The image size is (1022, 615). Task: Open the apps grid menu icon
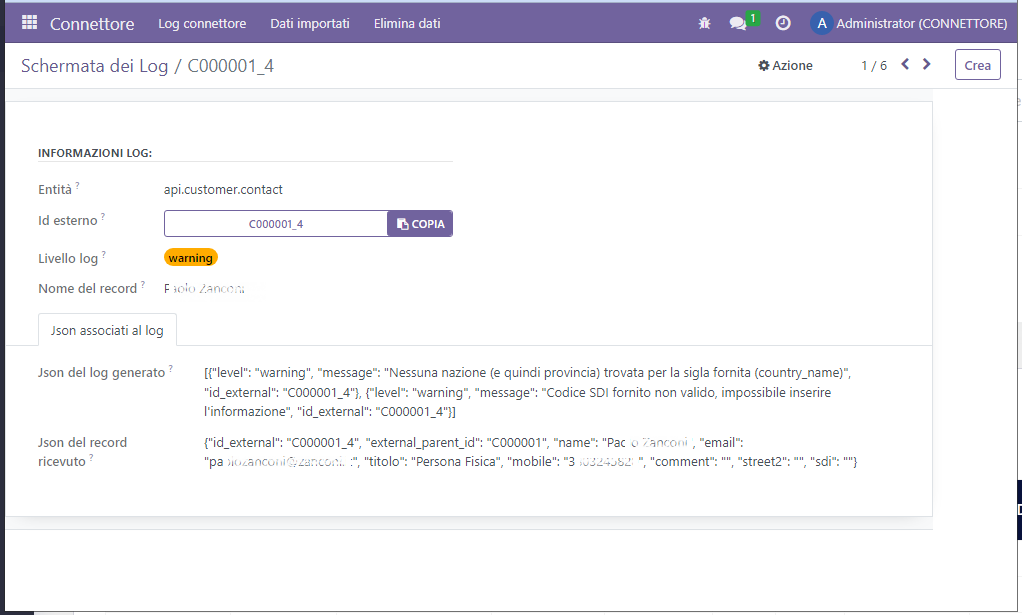[29, 22]
